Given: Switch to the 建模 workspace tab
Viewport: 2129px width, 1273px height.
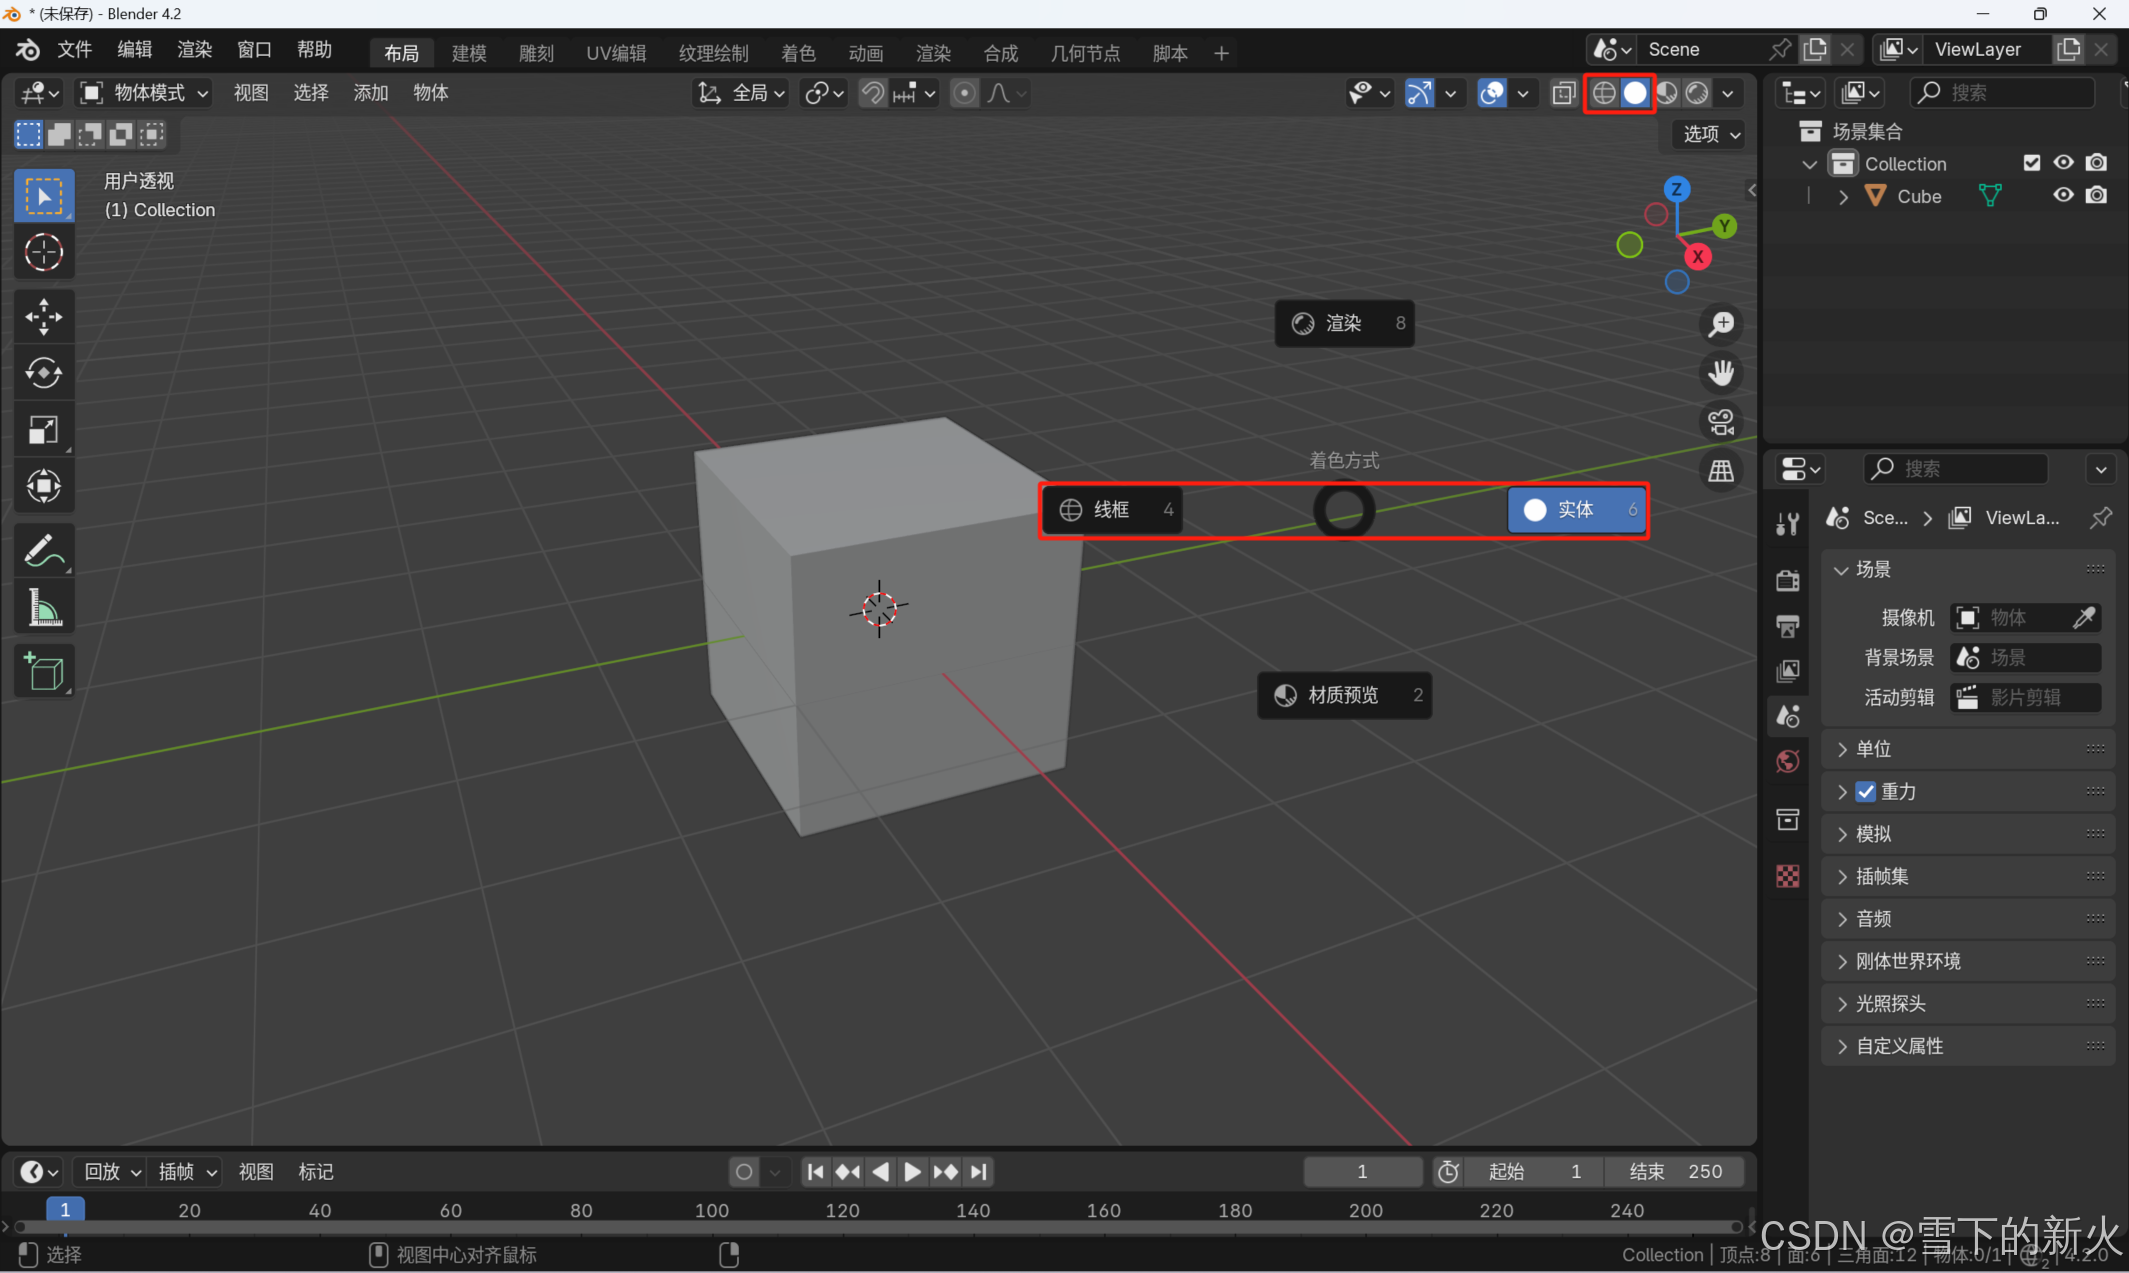Looking at the screenshot, I should click(469, 53).
